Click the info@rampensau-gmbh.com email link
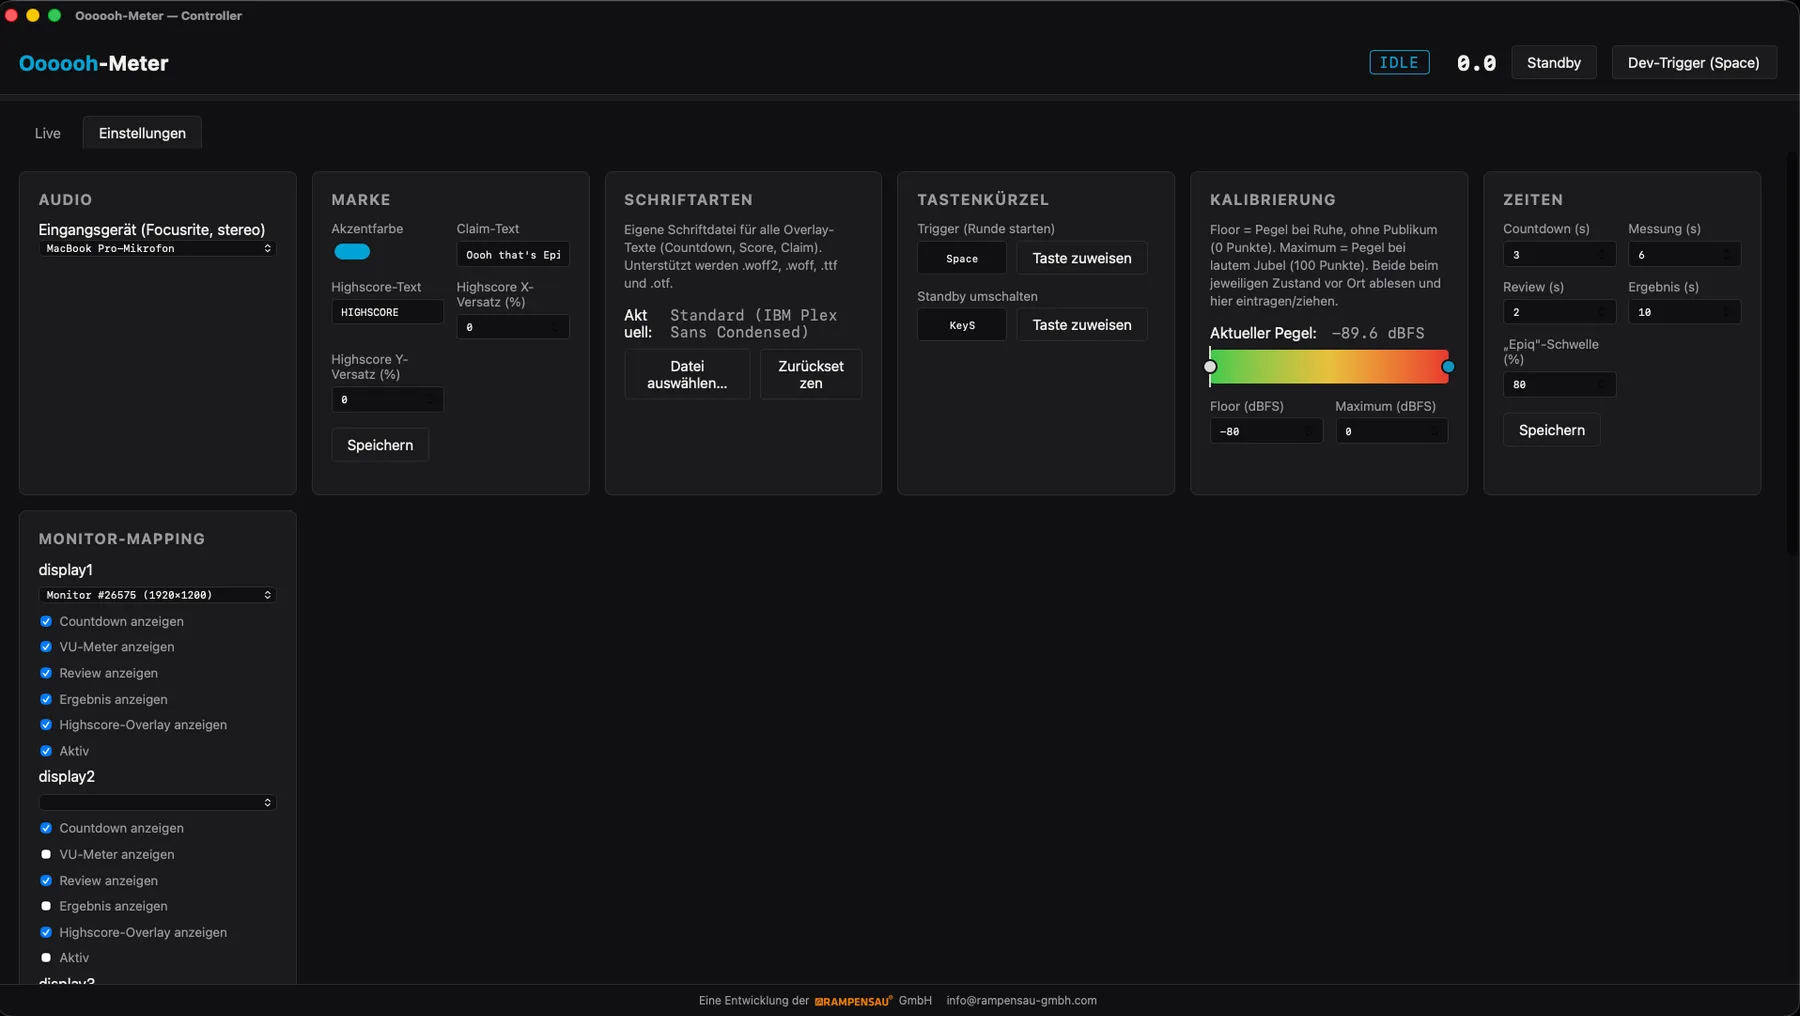The width and height of the screenshot is (1800, 1016). tap(1021, 1000)
